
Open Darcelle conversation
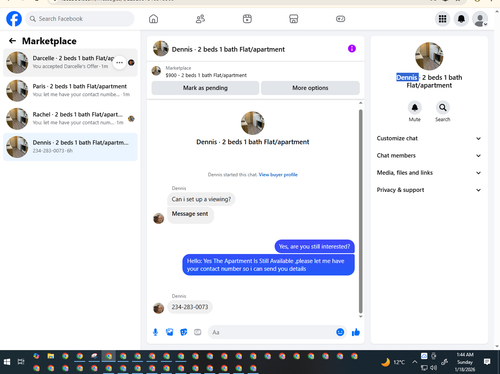tap(70, 62)
